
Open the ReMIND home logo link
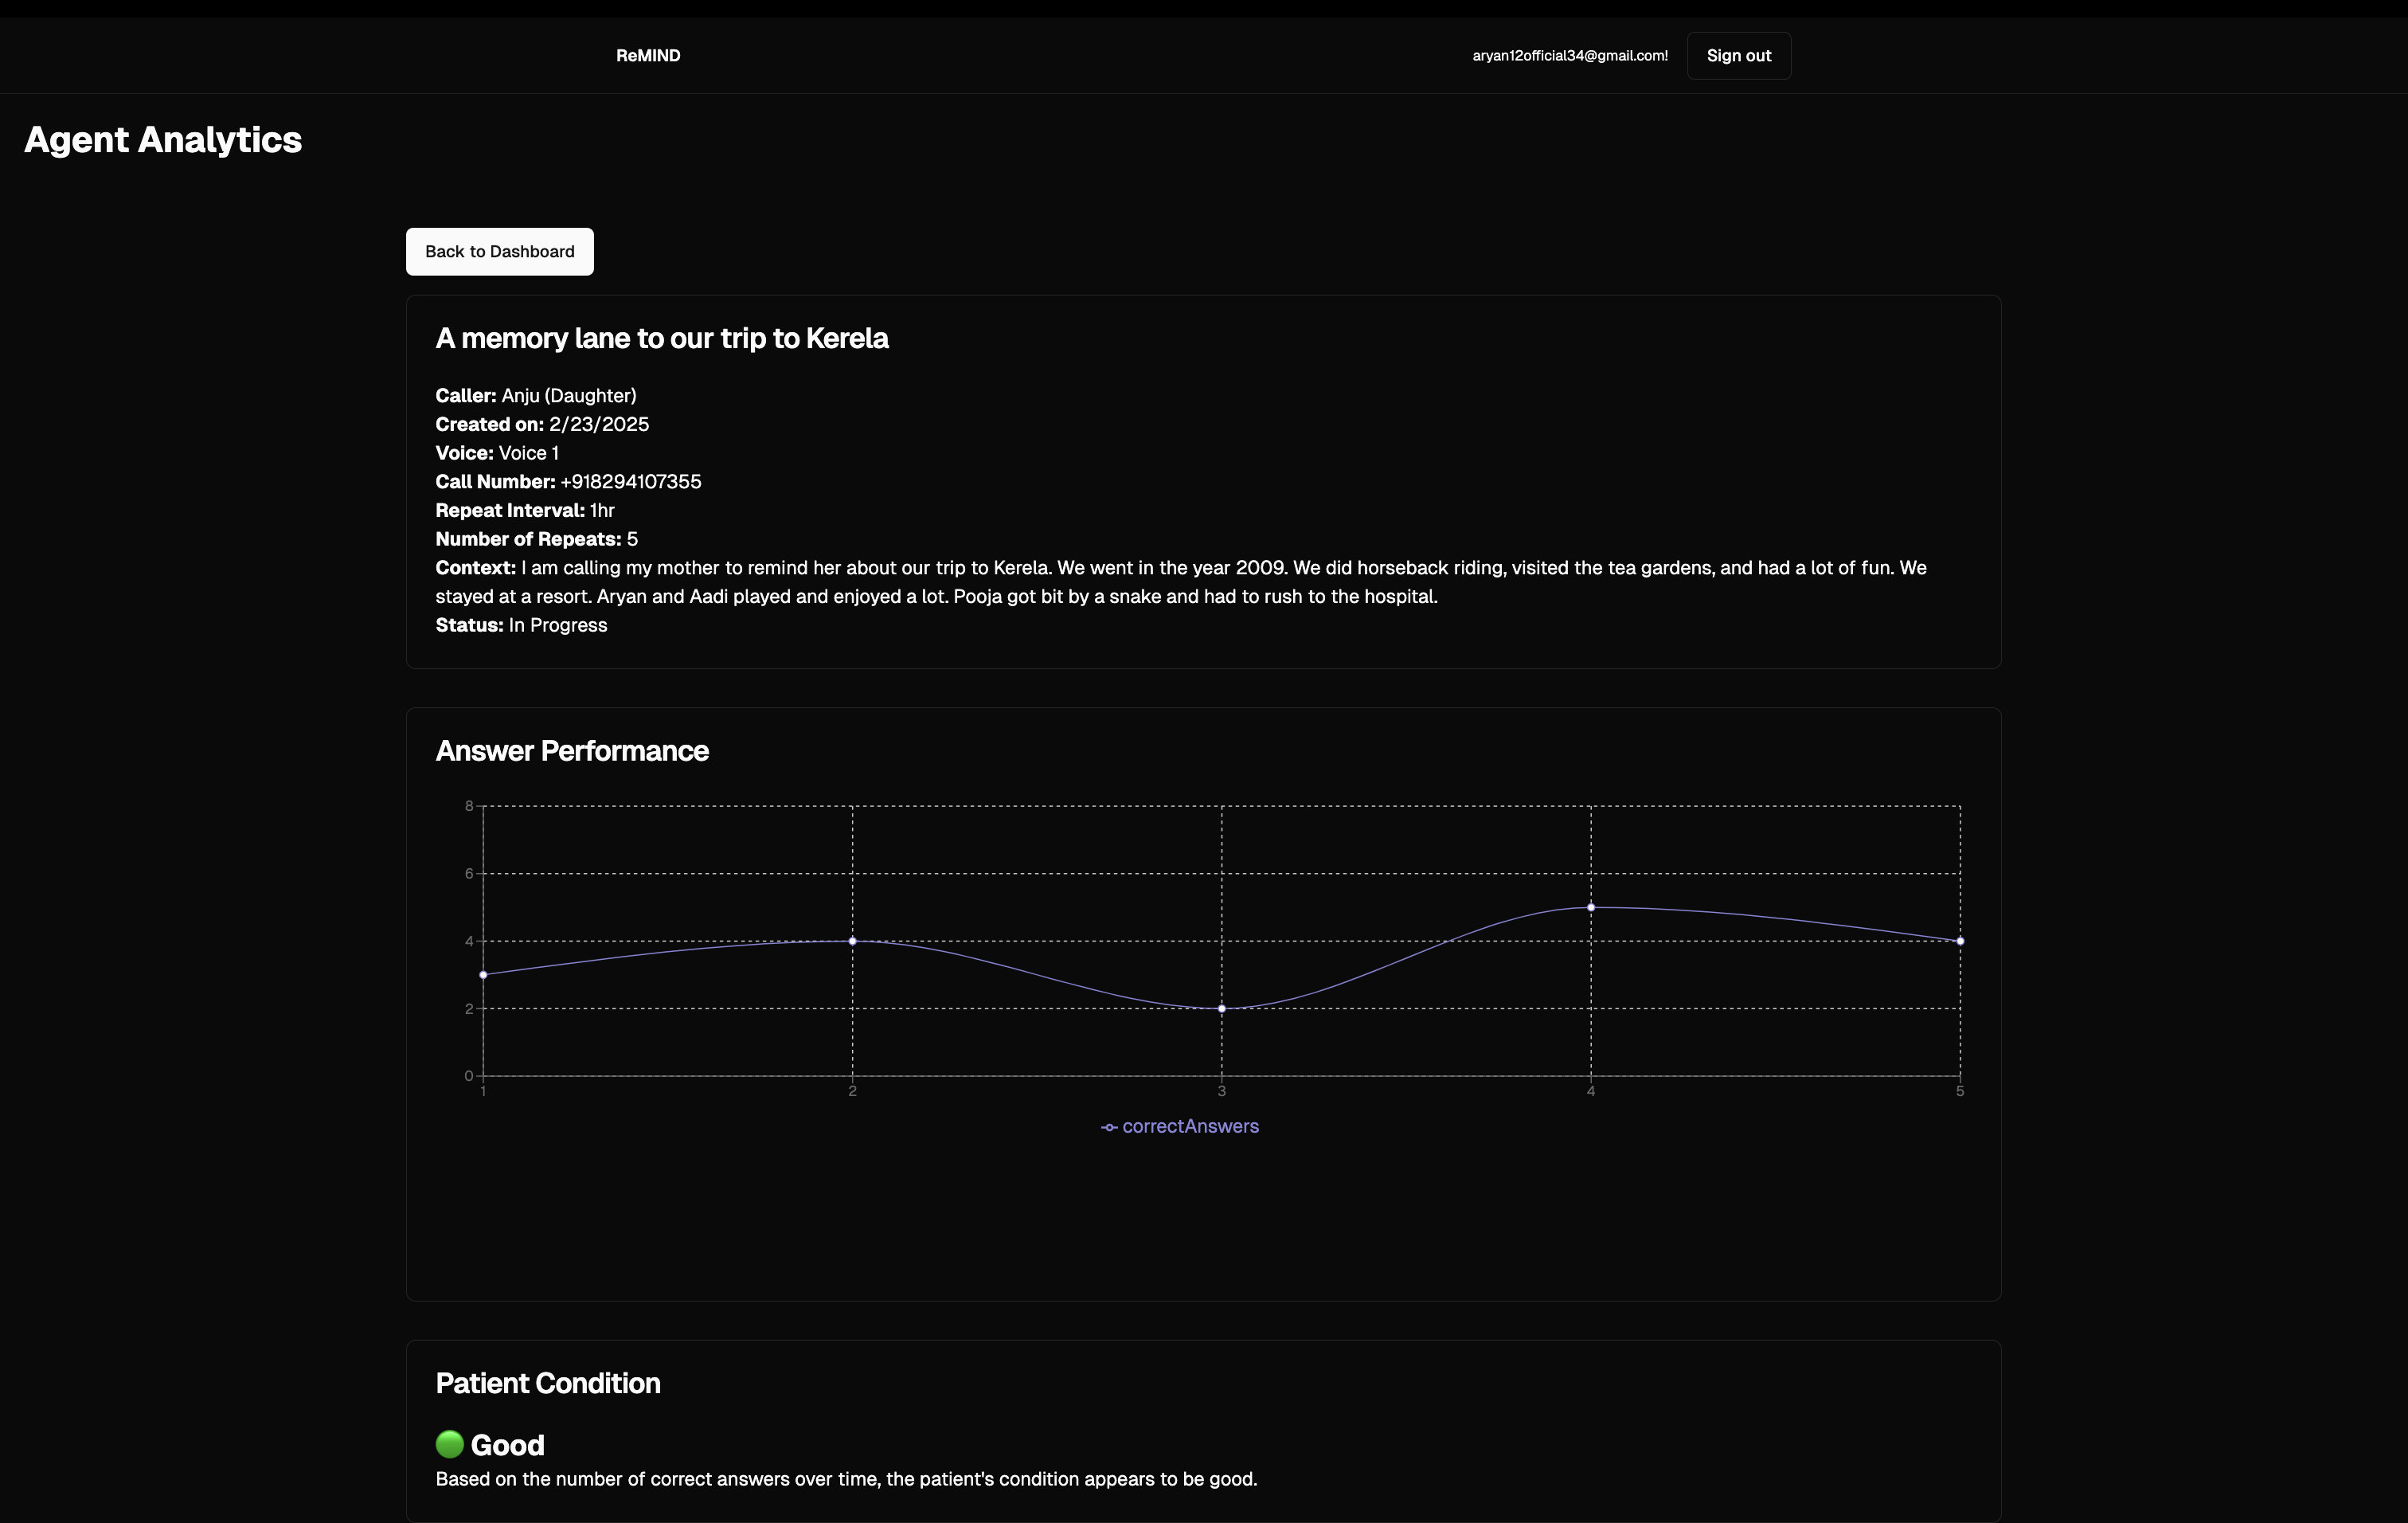[648, 56]
